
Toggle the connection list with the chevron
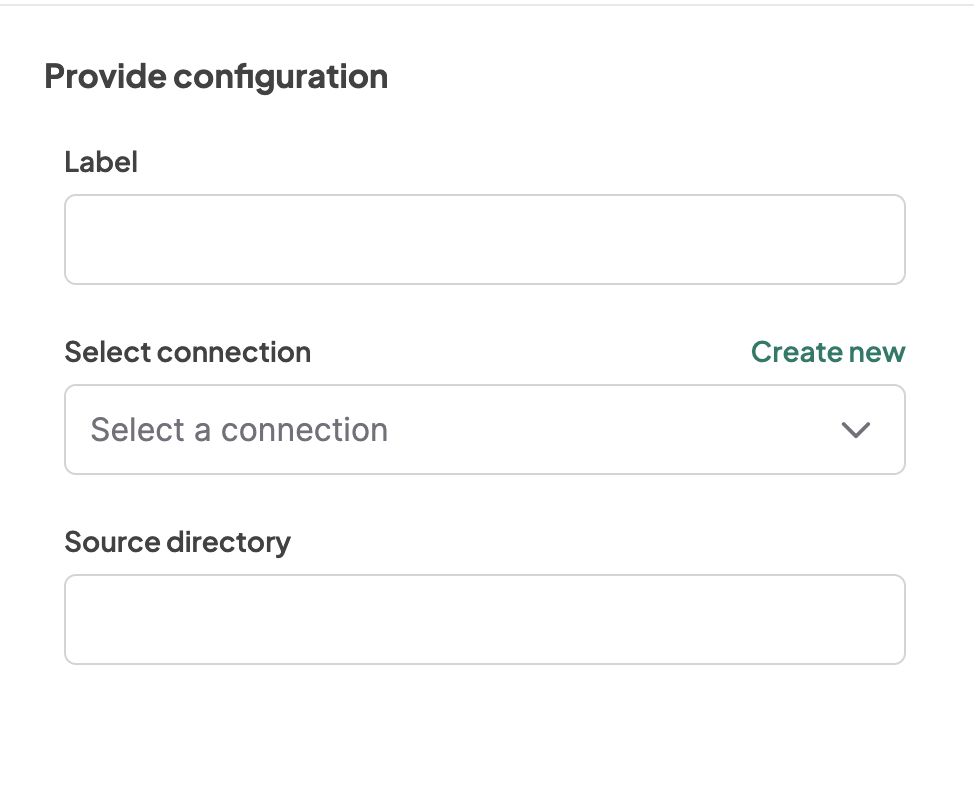tap(856, 430)
